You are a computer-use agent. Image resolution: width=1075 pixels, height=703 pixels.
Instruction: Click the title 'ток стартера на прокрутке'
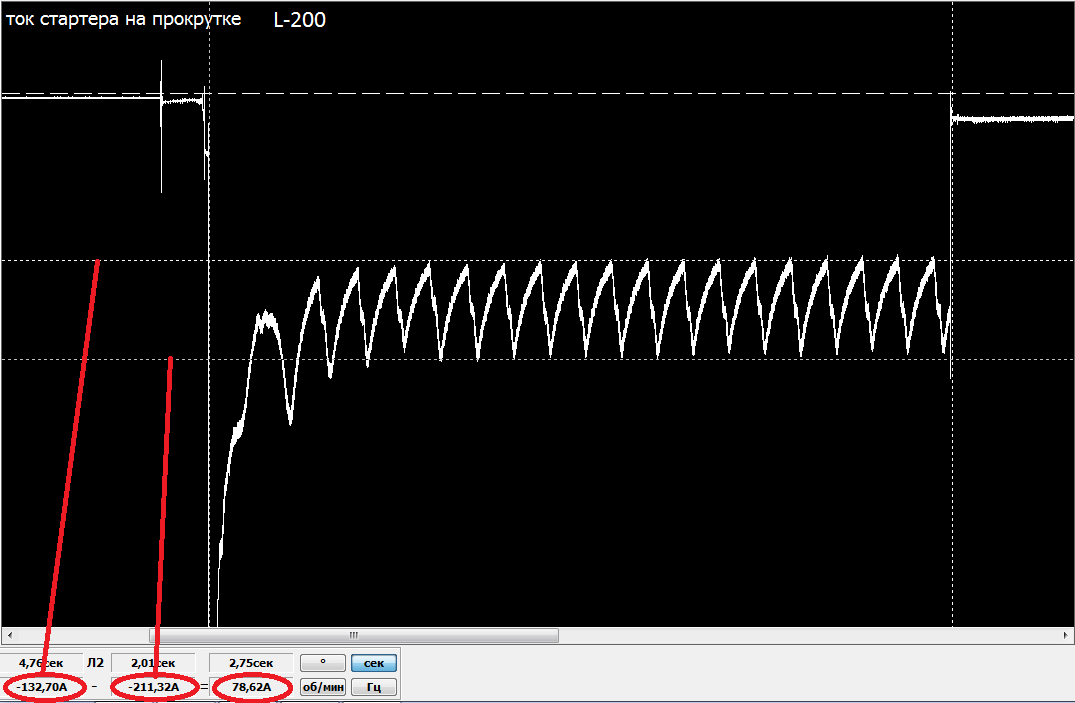point(123,19)
